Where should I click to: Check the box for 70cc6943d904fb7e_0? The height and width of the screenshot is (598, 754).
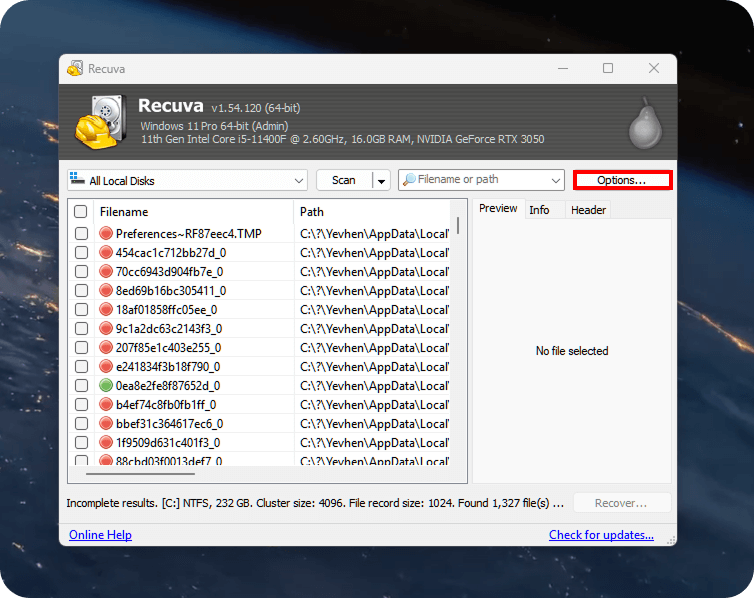82,272
